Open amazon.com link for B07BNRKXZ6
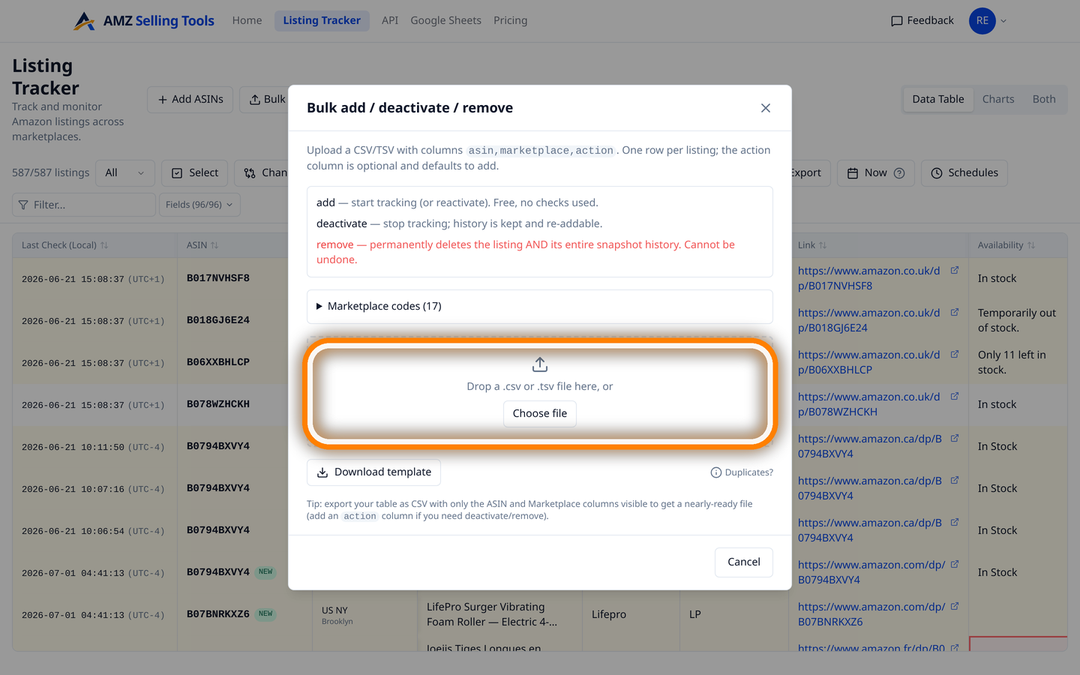Screen dimensions: 1080x675 coord(872,614)
